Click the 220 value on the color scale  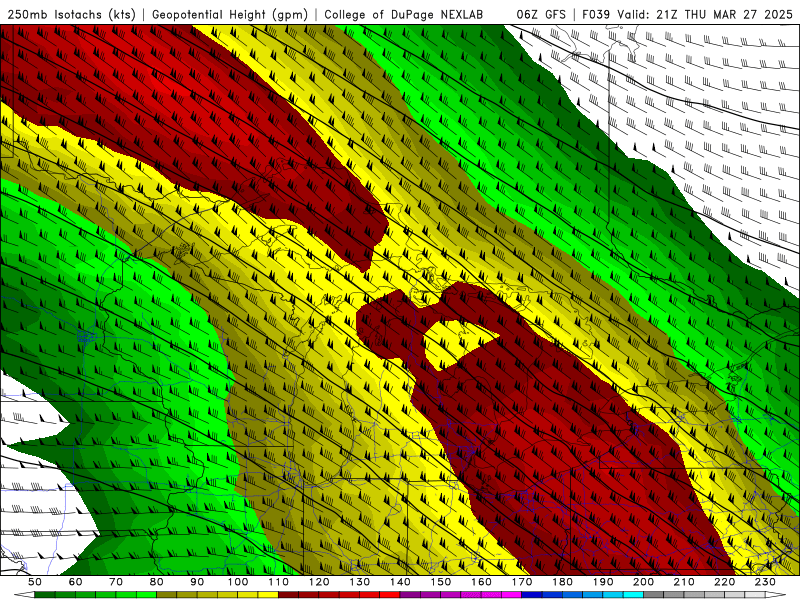click(724, 582)
